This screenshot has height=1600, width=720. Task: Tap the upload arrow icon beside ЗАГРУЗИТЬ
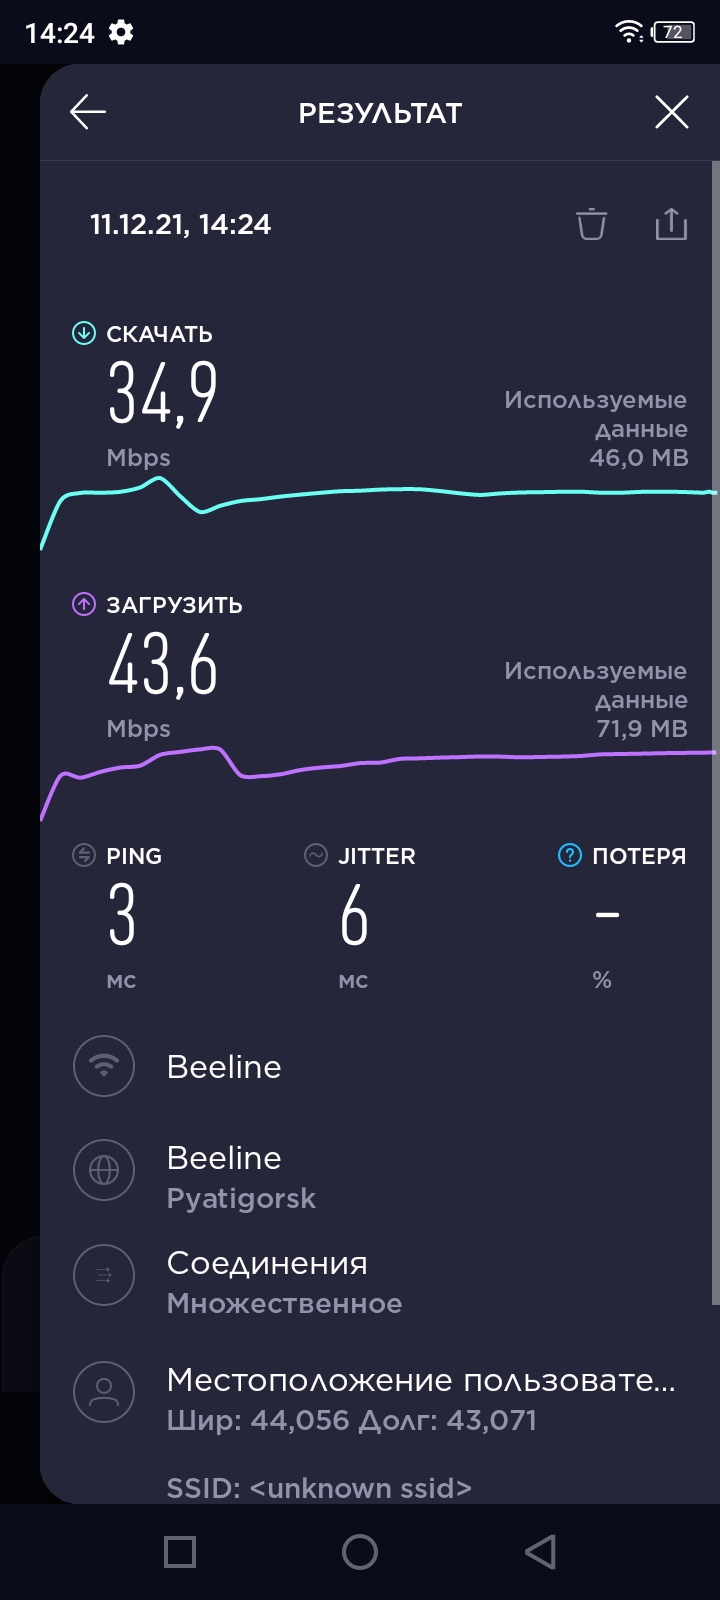coord(84,605)
